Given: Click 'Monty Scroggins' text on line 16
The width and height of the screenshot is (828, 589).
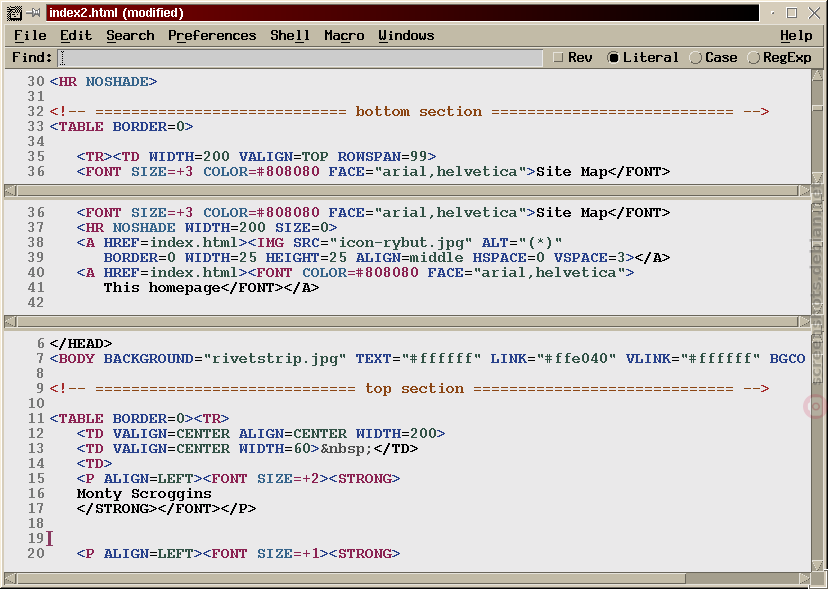Looking at the screenshot, I should click(144, 494).
